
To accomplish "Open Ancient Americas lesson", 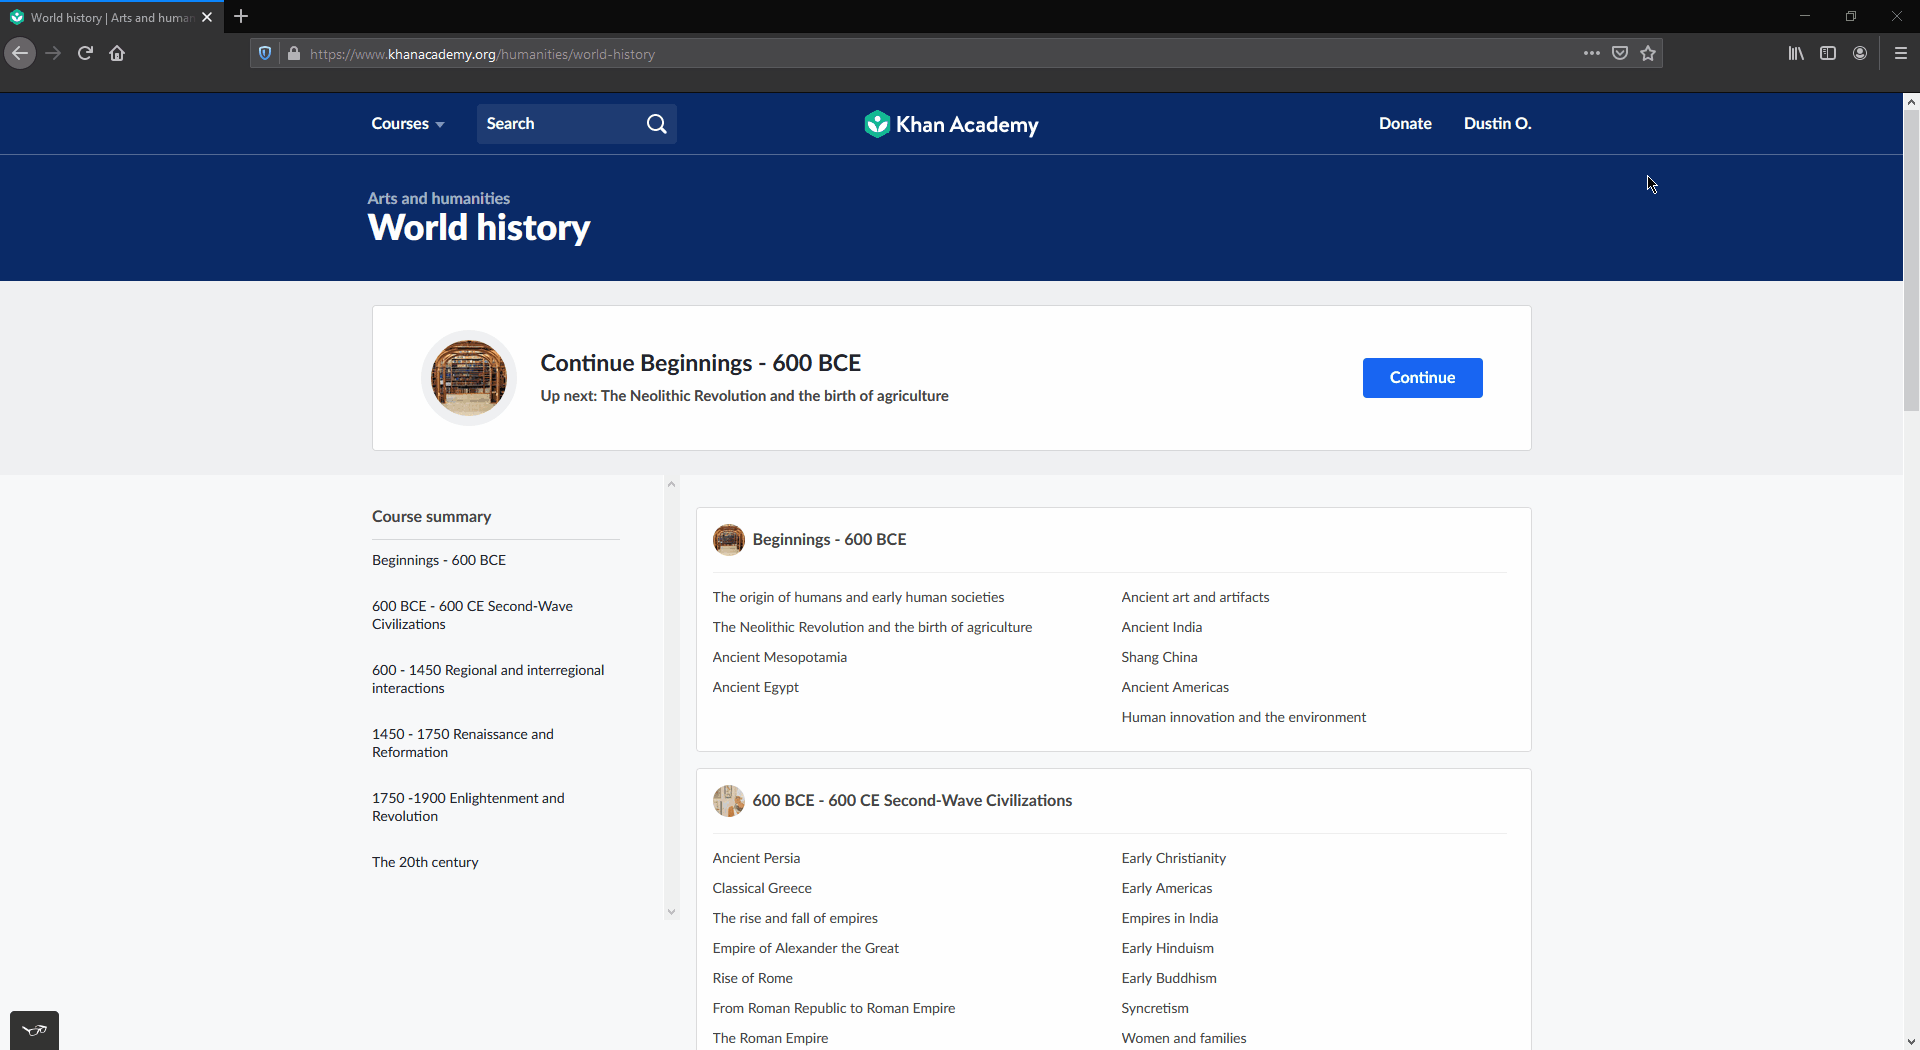I will (x=1175, y=687).
